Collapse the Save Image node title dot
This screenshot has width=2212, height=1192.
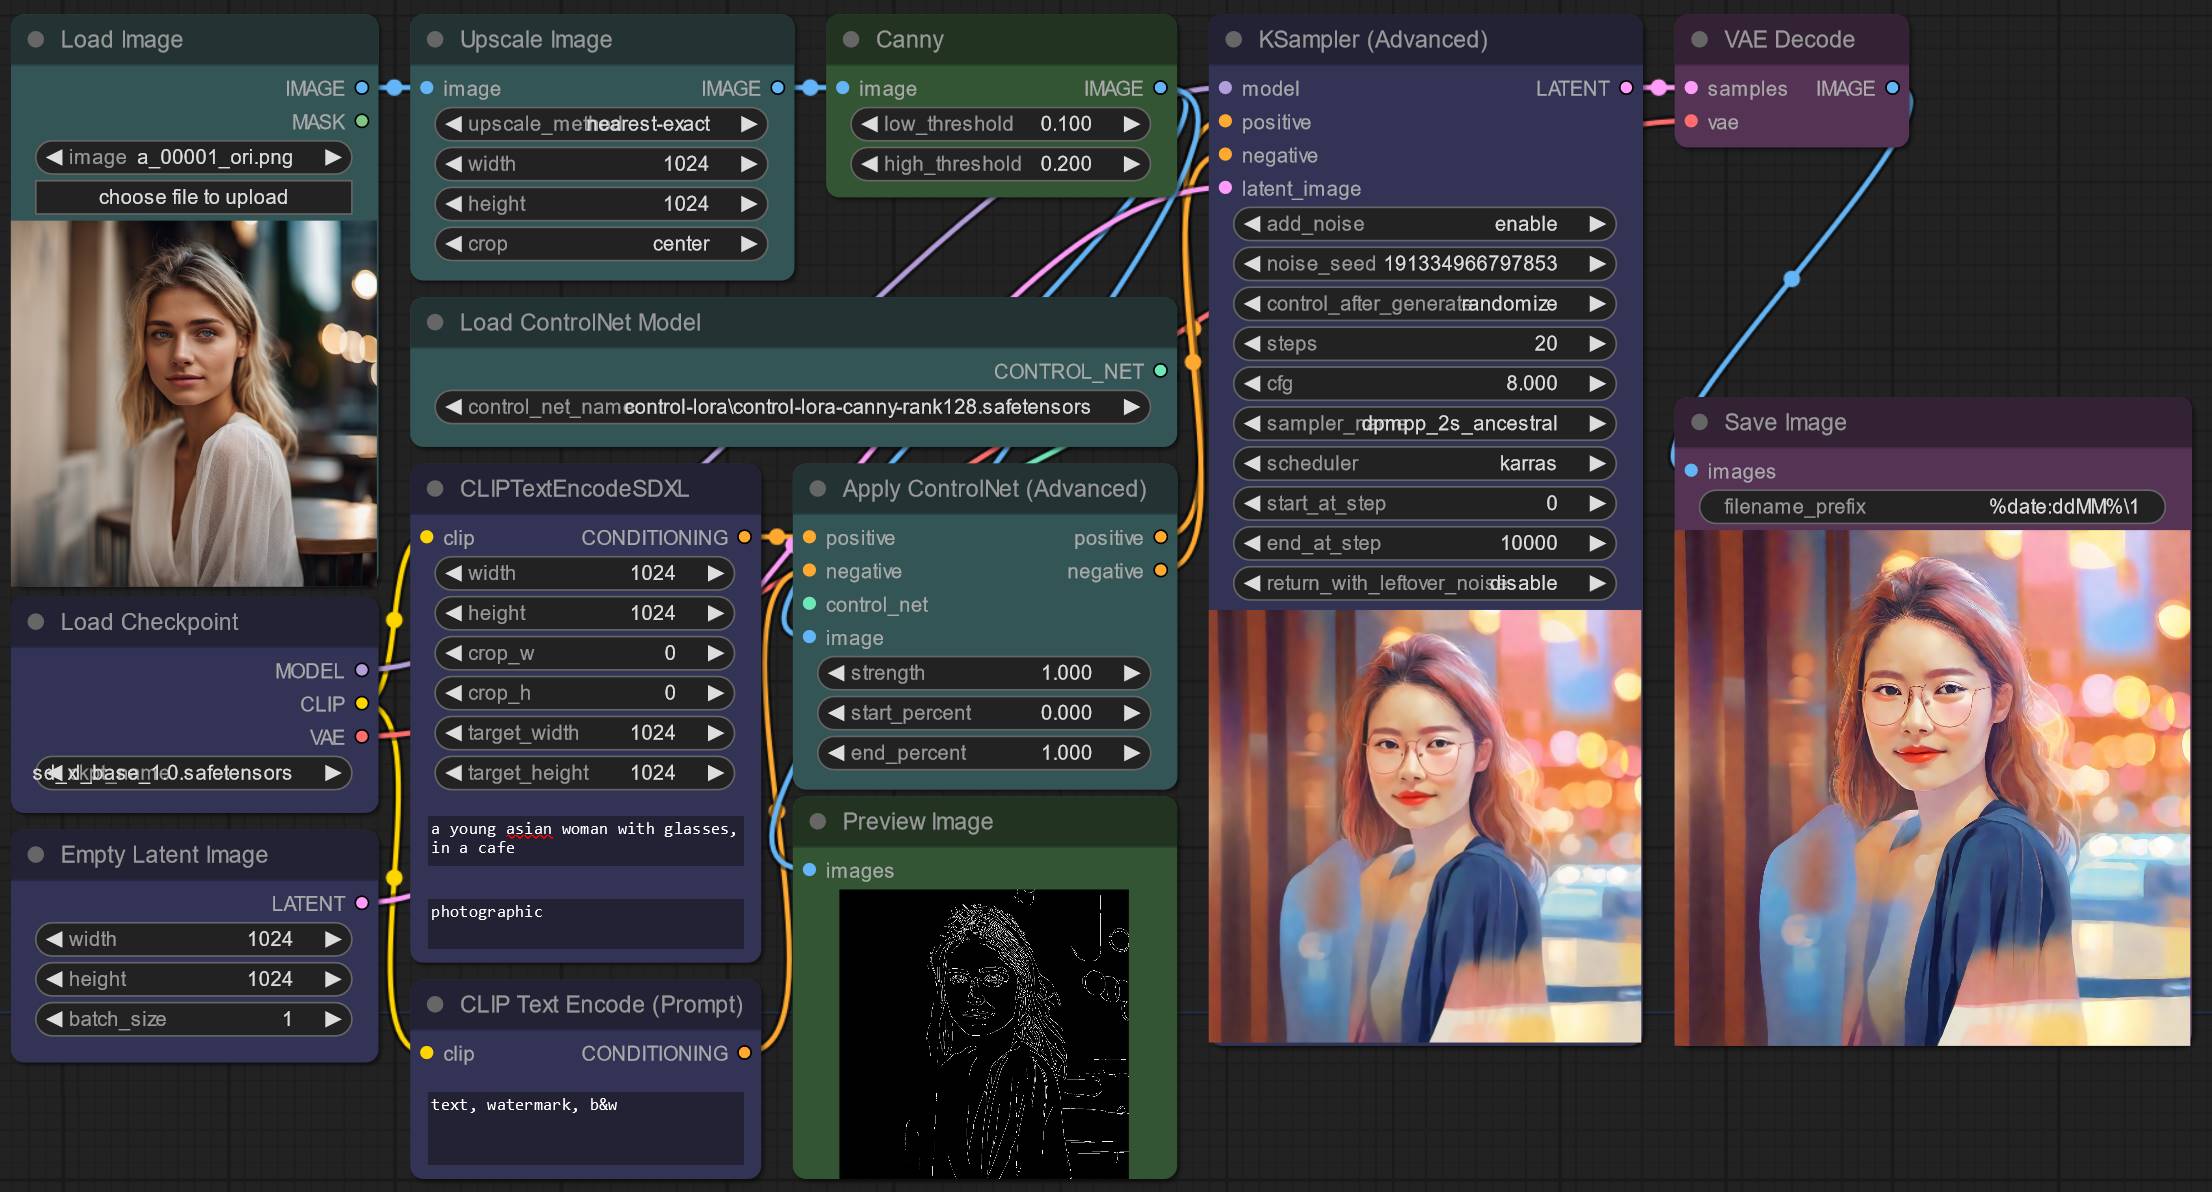click(x=1699, y=423)
